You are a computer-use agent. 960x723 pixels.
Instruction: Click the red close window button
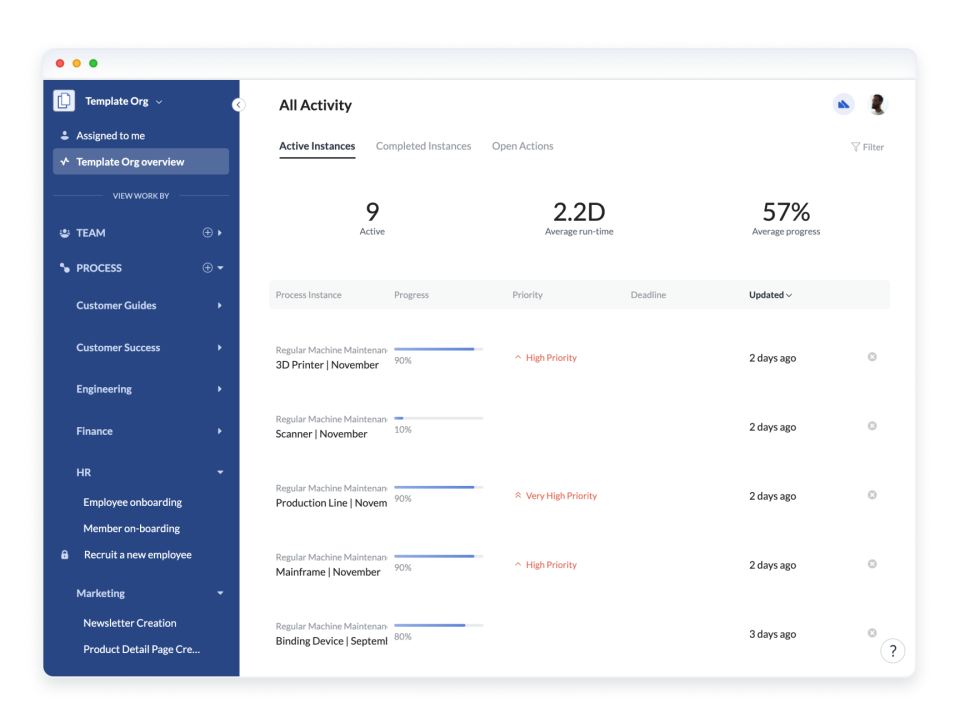pos(60,63)
